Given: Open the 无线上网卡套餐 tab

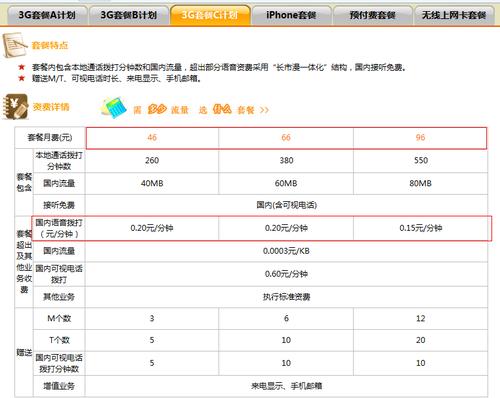Looking at the screenshot, I should coord(454,15).
